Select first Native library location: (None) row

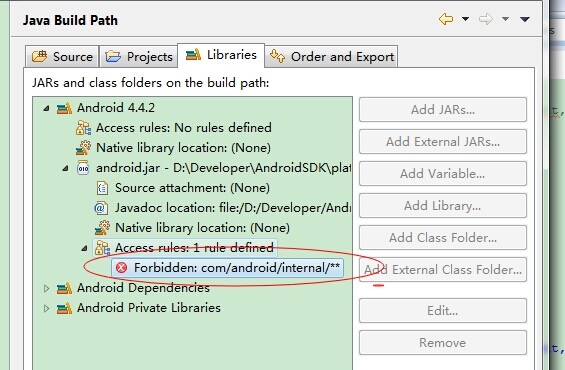(183, 148)
